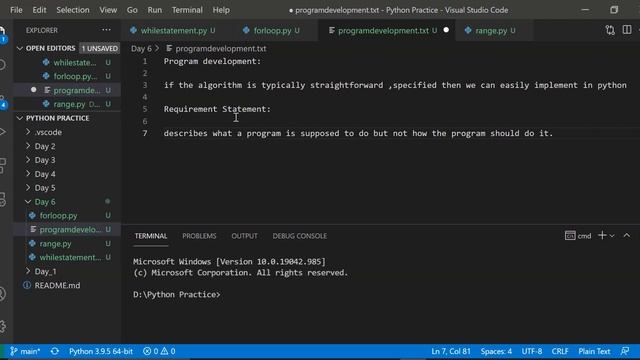Open the Selection menu
The image size is (640, 360).
(73, 10)
